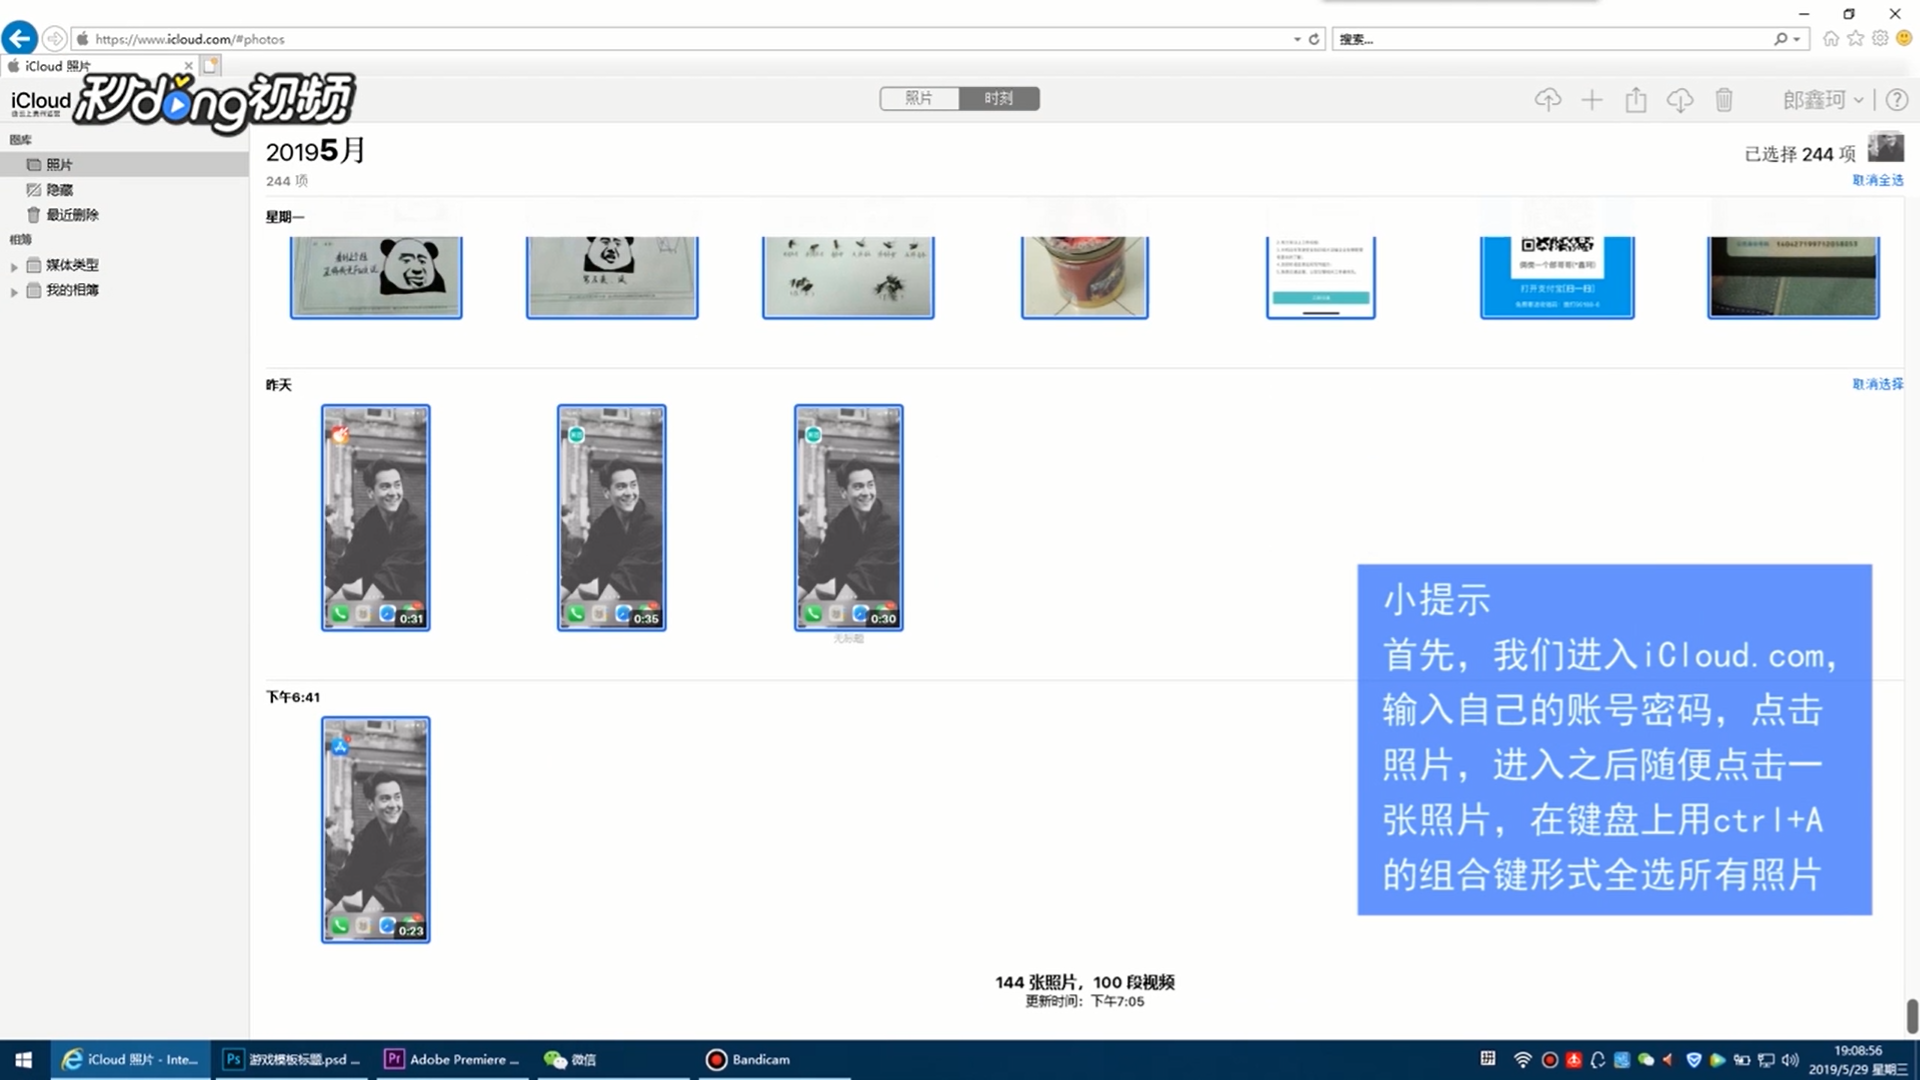Click the browser back arrow button
The width and height of the screenshot is (1920, 1080).
coord(19,38)
